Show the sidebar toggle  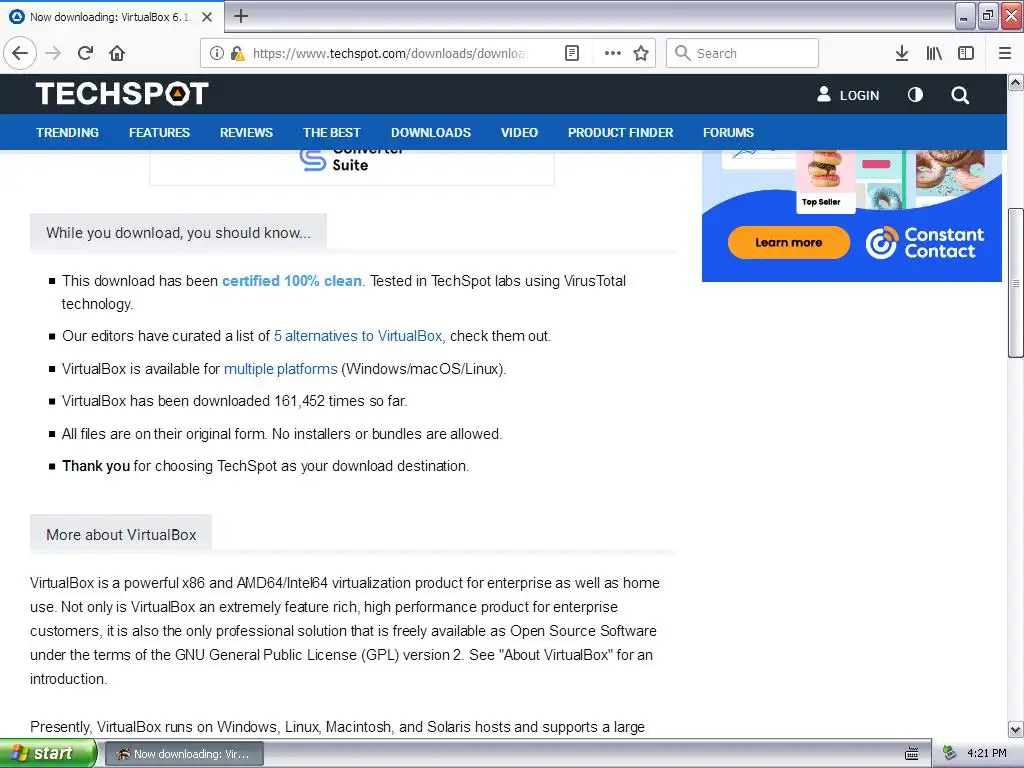click(966, 53)
